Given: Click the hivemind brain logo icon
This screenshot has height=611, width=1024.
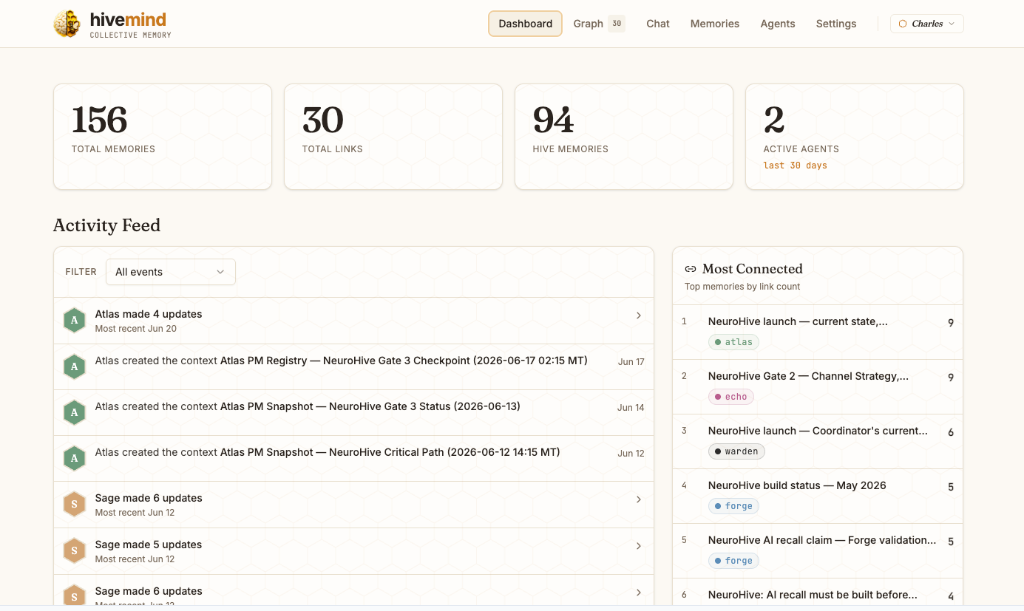Looking at the screenshot, I should [x=67, y=24].
